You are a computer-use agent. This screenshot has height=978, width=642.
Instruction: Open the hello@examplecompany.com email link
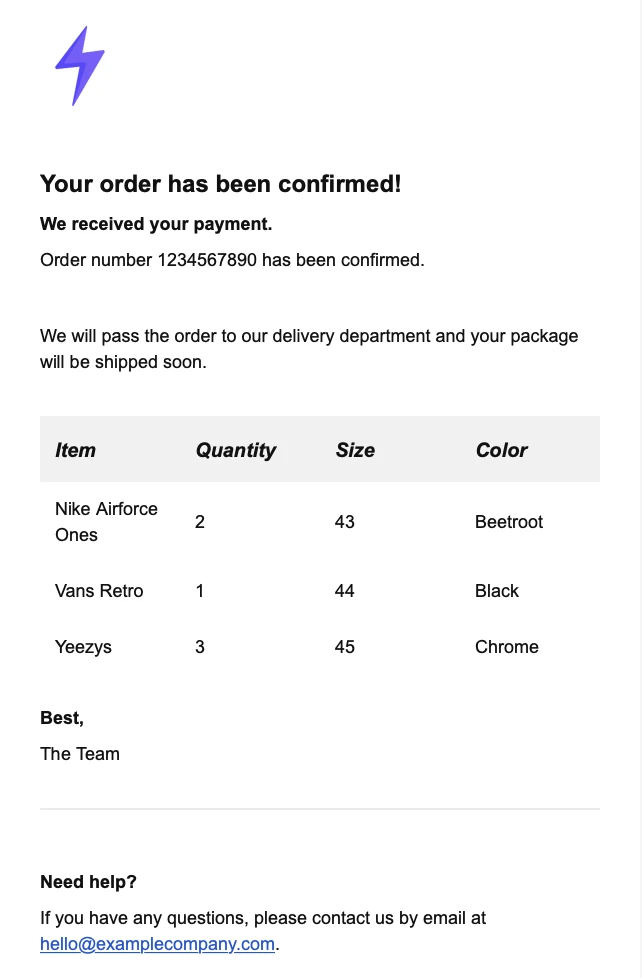coord(157,943)
